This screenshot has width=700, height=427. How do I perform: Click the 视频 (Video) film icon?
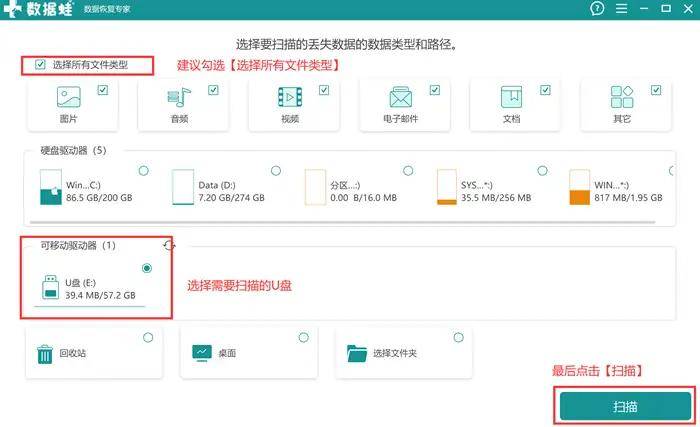tap(290, 98)
